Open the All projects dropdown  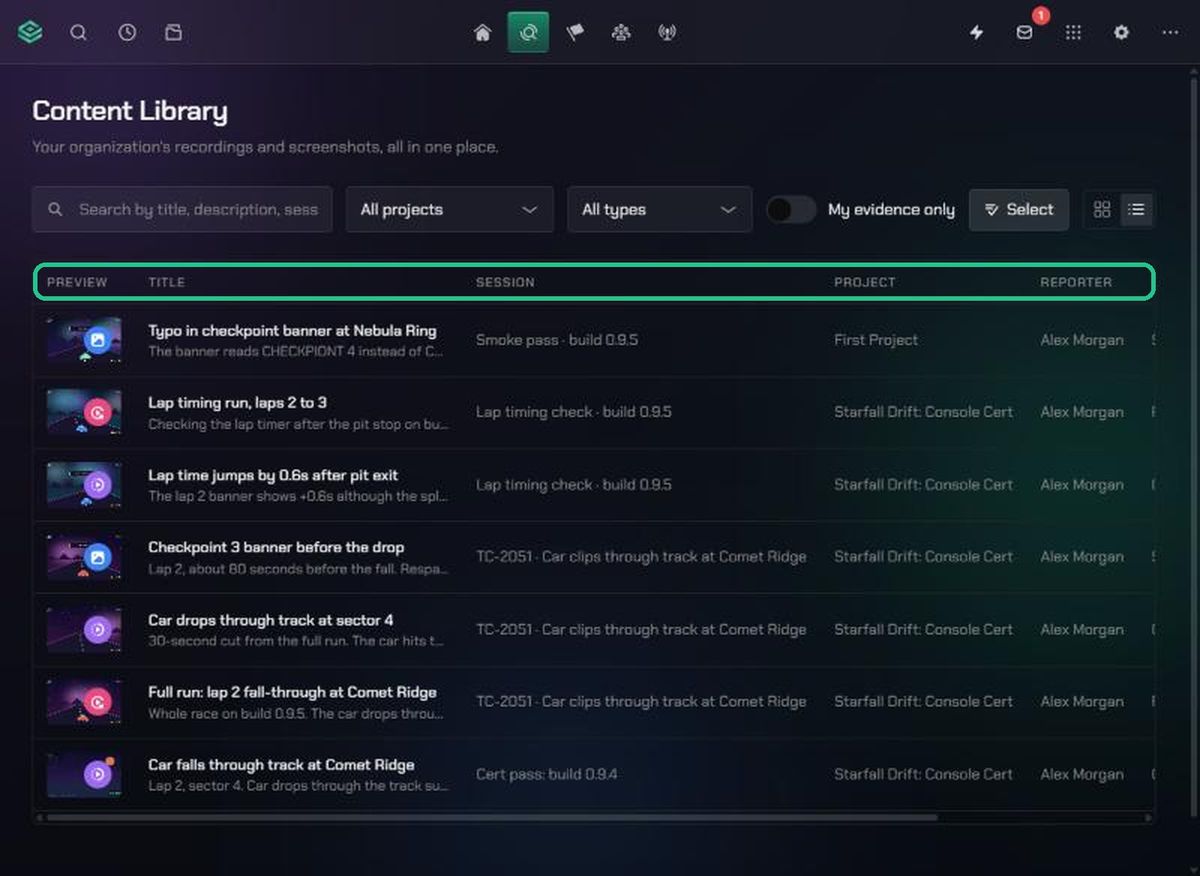click(x=449, y=209)
